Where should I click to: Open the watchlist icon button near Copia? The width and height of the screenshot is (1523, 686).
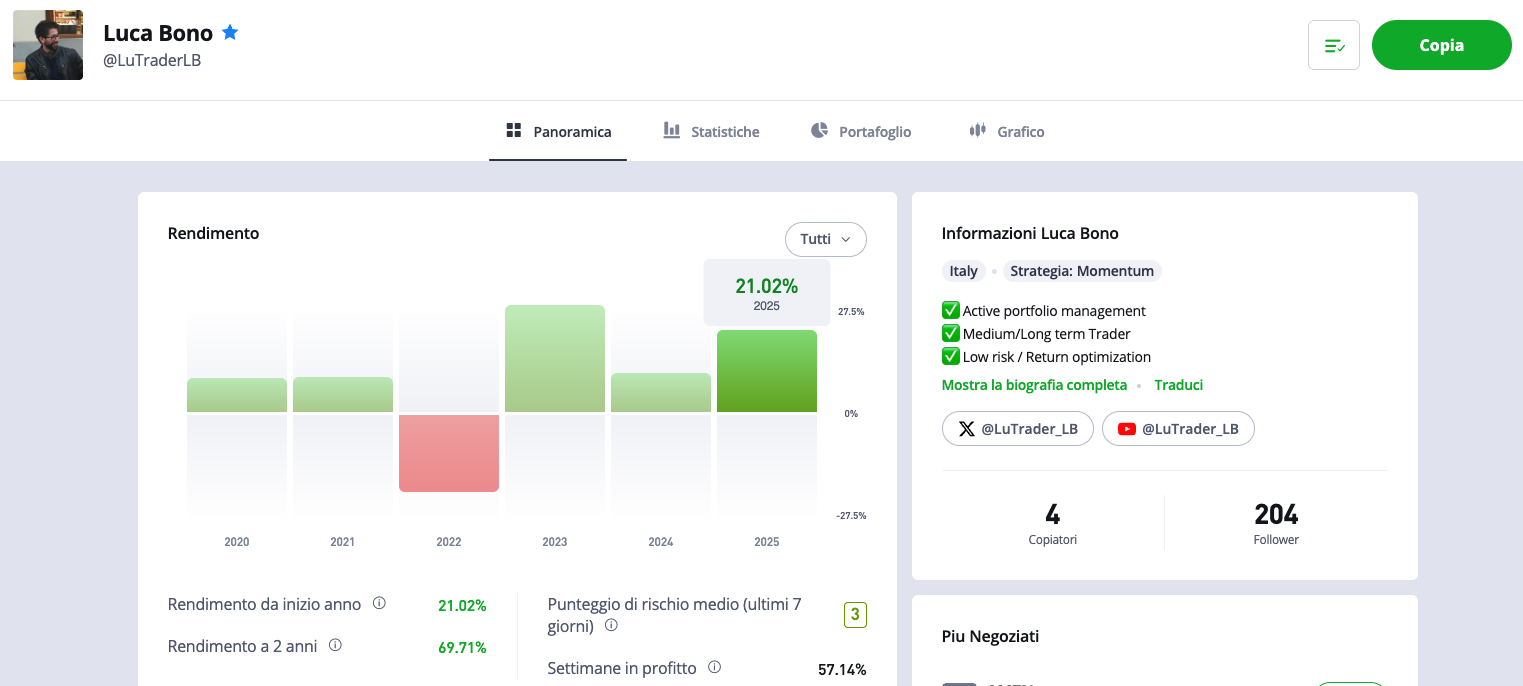click(1333, 45)
